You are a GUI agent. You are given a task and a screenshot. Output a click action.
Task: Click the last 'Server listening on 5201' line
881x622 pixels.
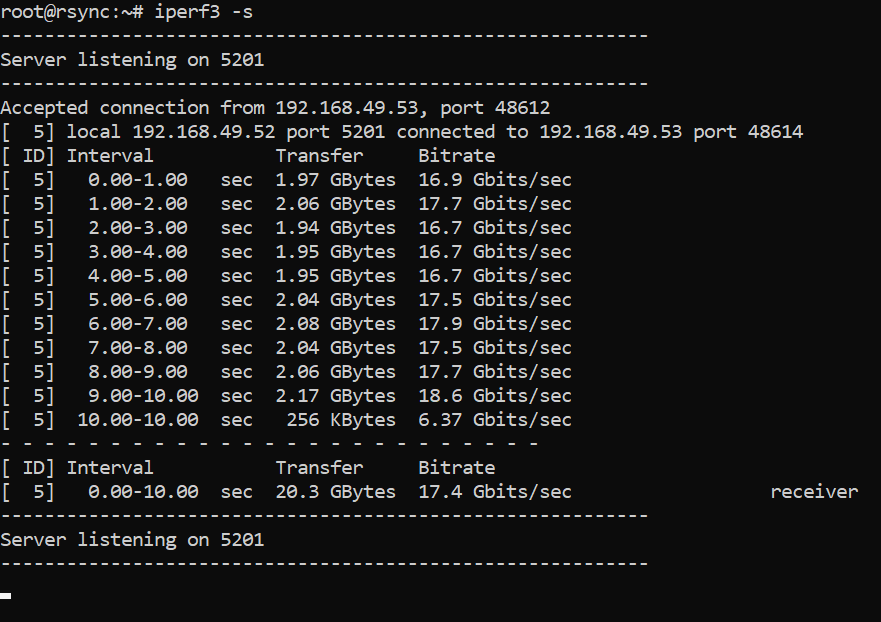(x=131, y=540)
